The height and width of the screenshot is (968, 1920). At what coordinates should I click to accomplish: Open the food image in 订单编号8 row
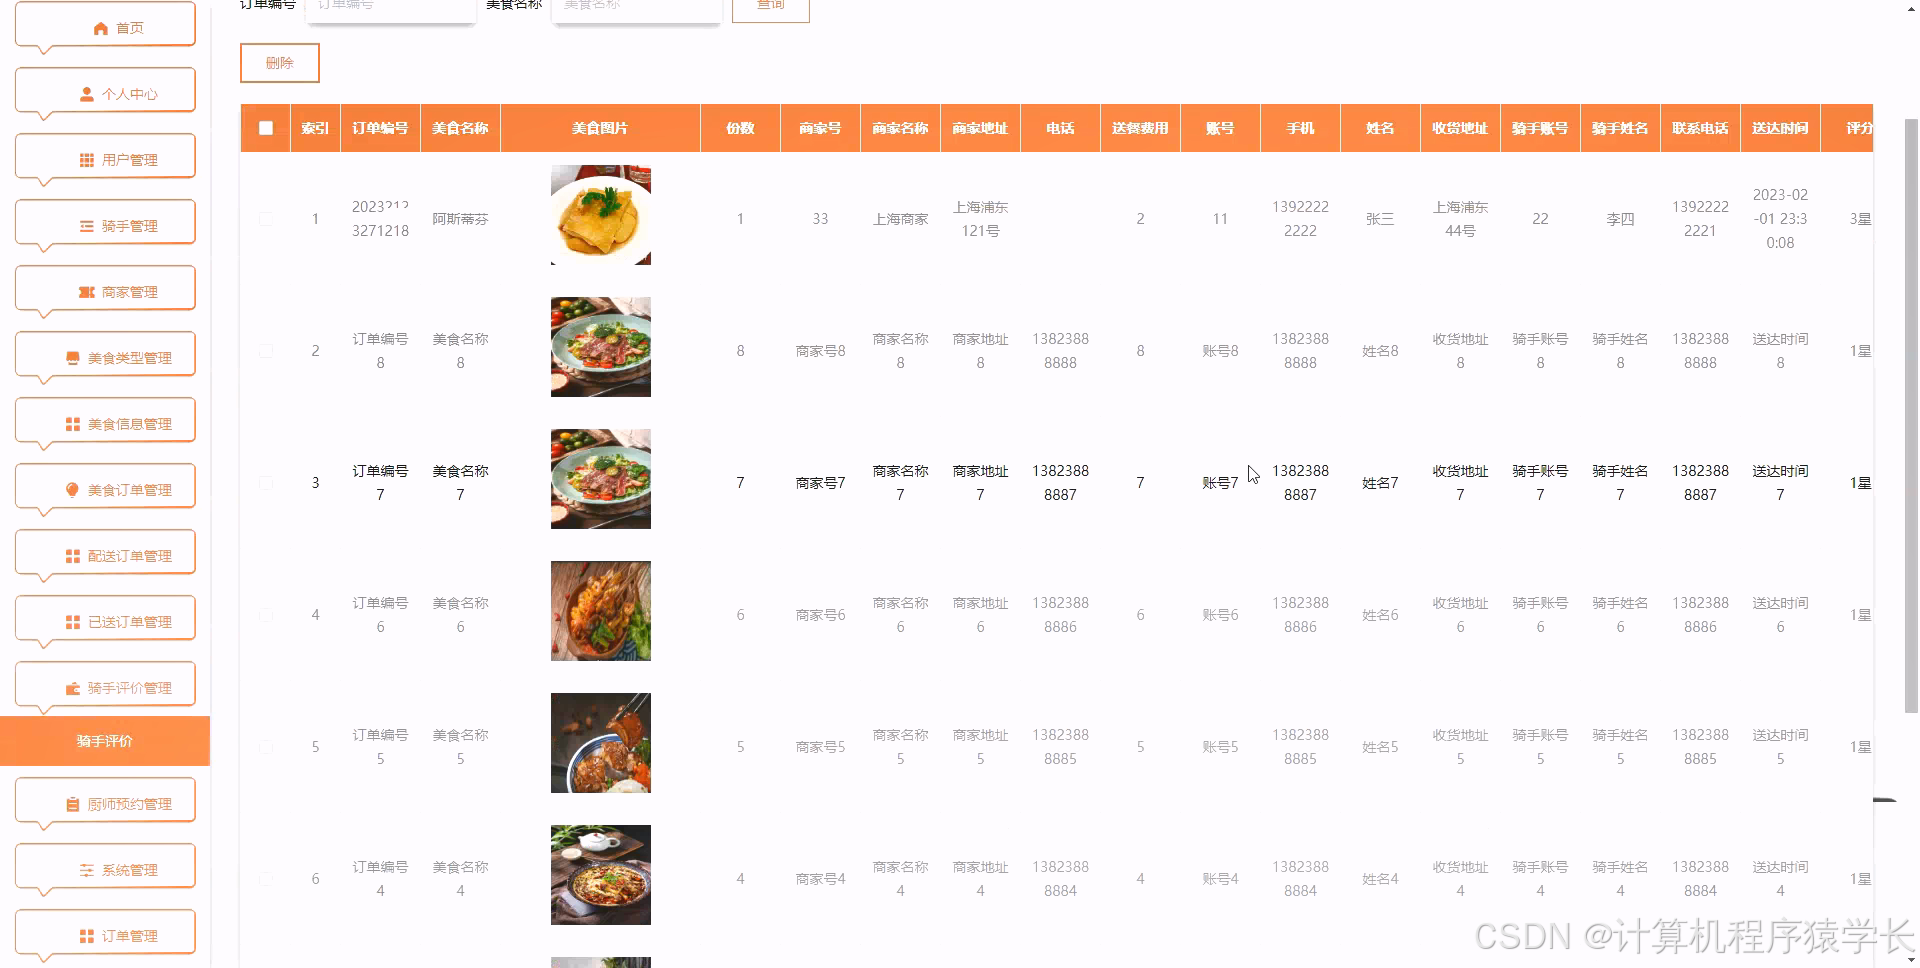[601, 347]
